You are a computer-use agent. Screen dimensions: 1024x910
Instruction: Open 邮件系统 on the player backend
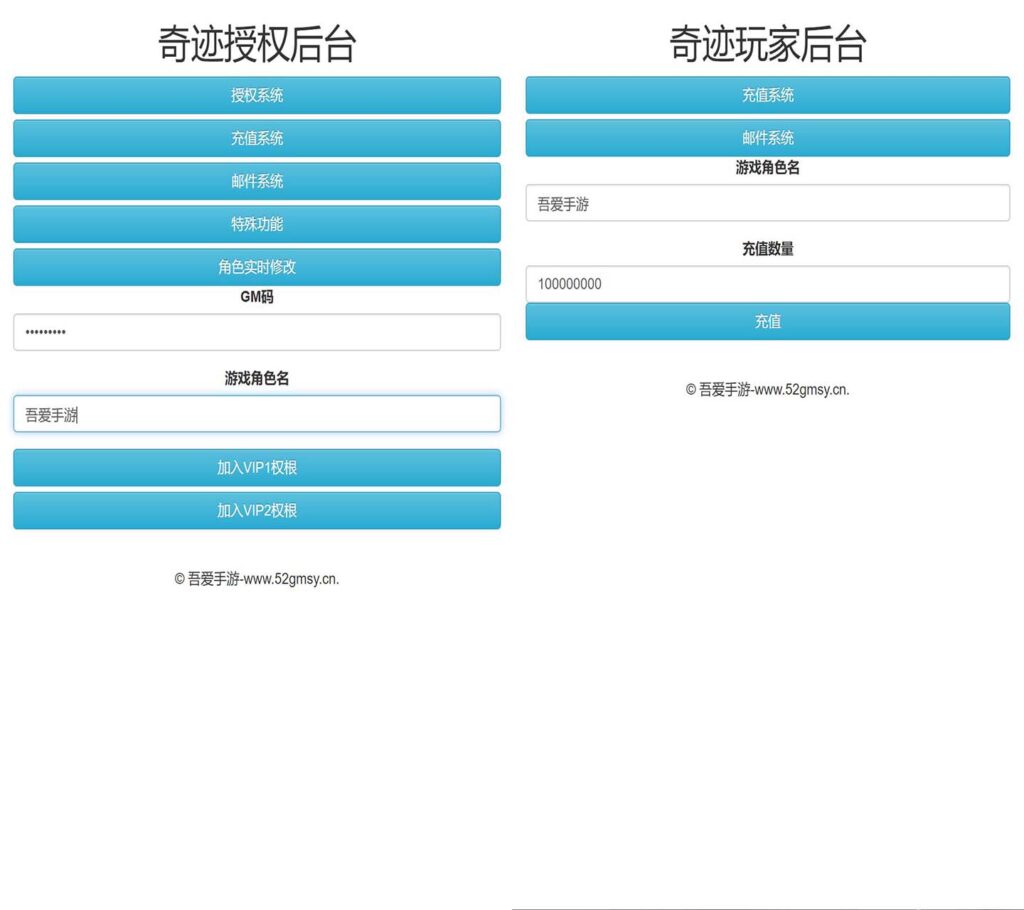[767, 138]
